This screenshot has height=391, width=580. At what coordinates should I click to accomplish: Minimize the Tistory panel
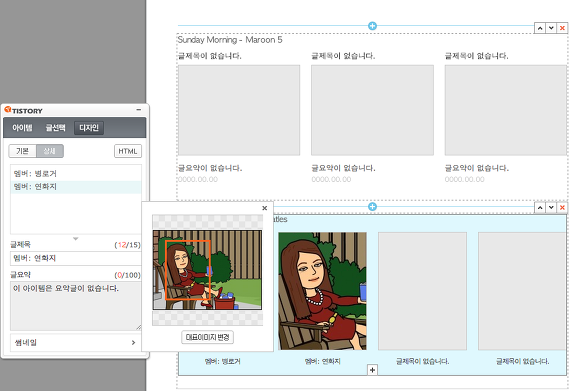pos(139,110)
